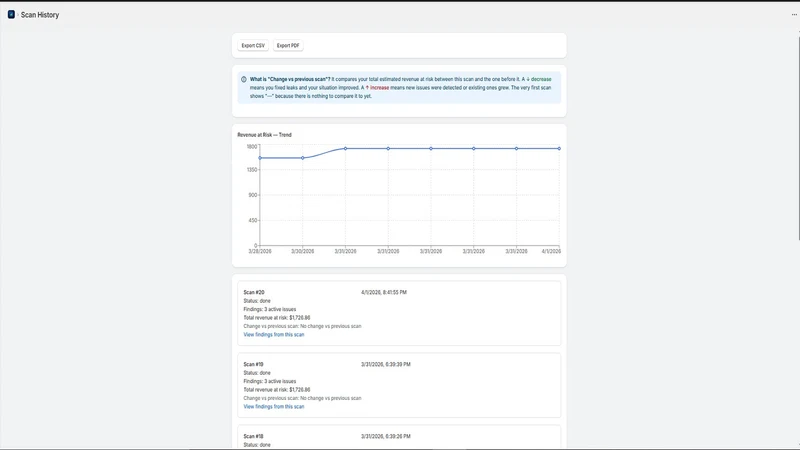Click the Scan History page title

(40, 15)
